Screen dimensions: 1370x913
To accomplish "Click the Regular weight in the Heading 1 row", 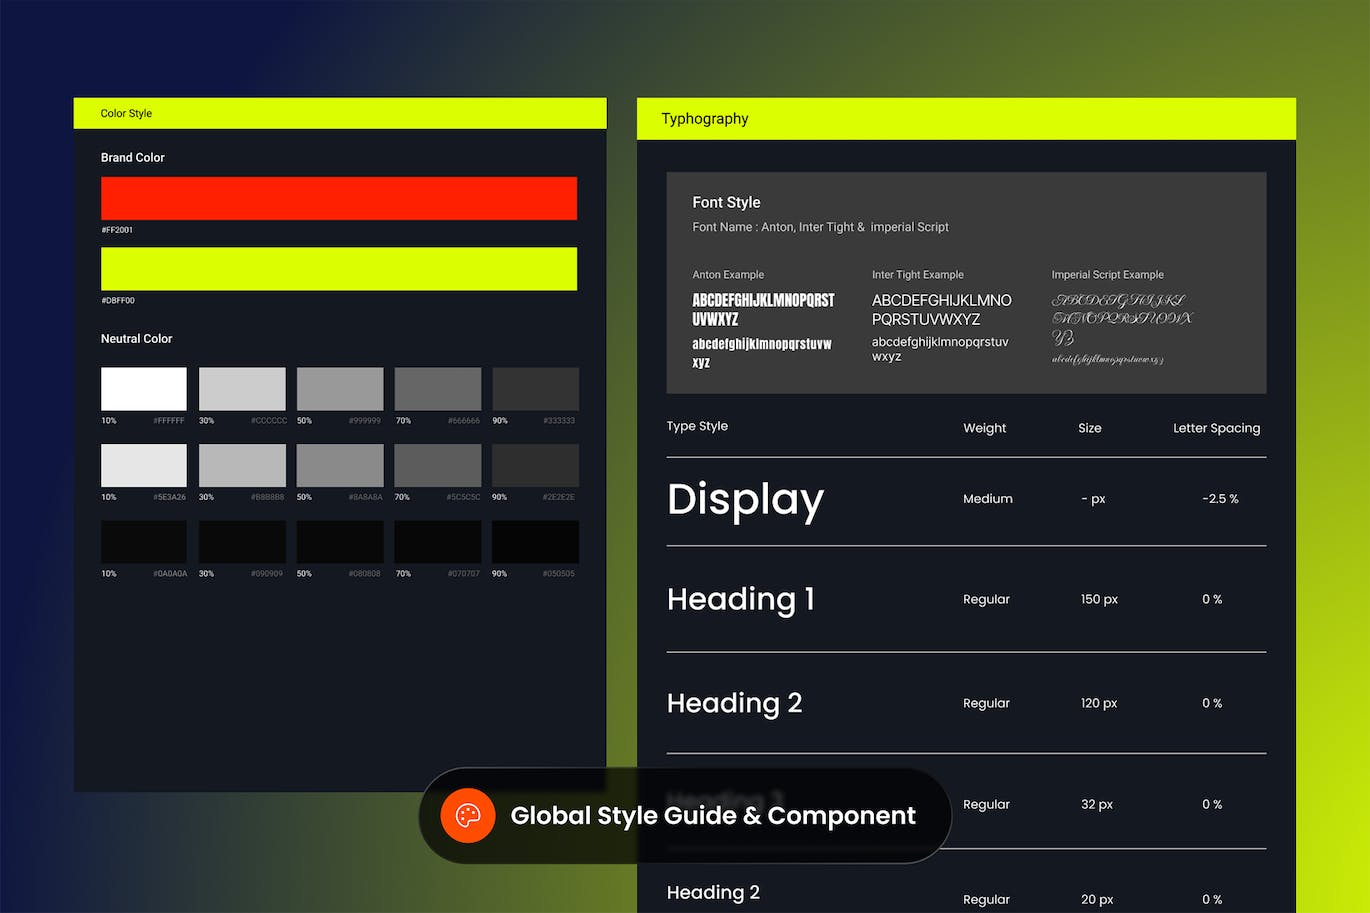I will [986, 599].
